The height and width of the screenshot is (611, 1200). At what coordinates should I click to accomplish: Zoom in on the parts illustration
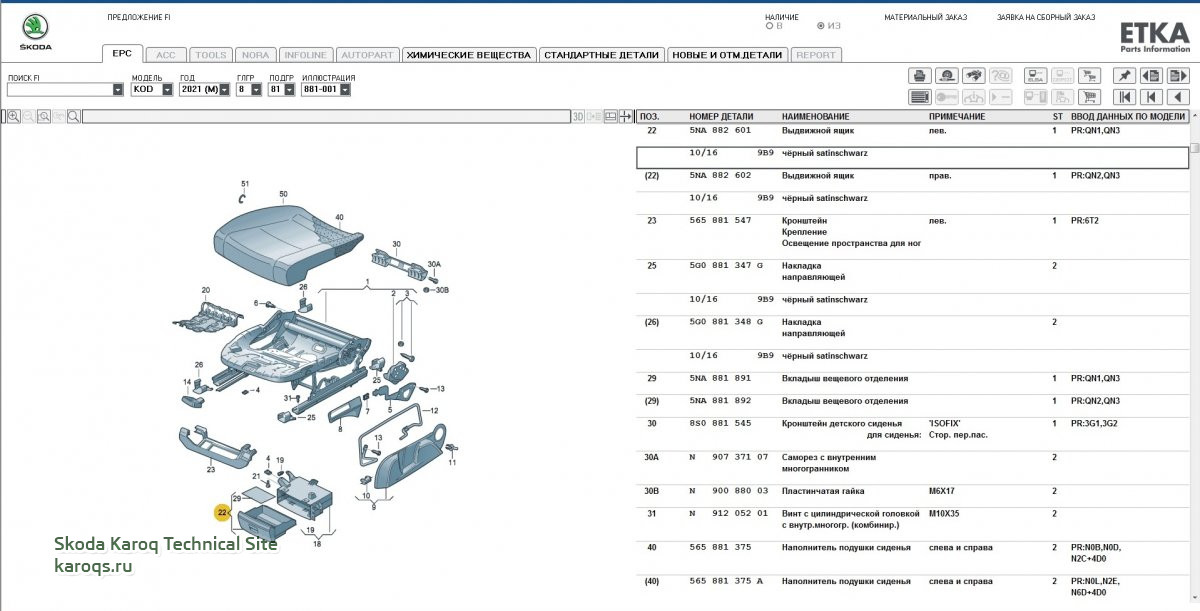14,117
